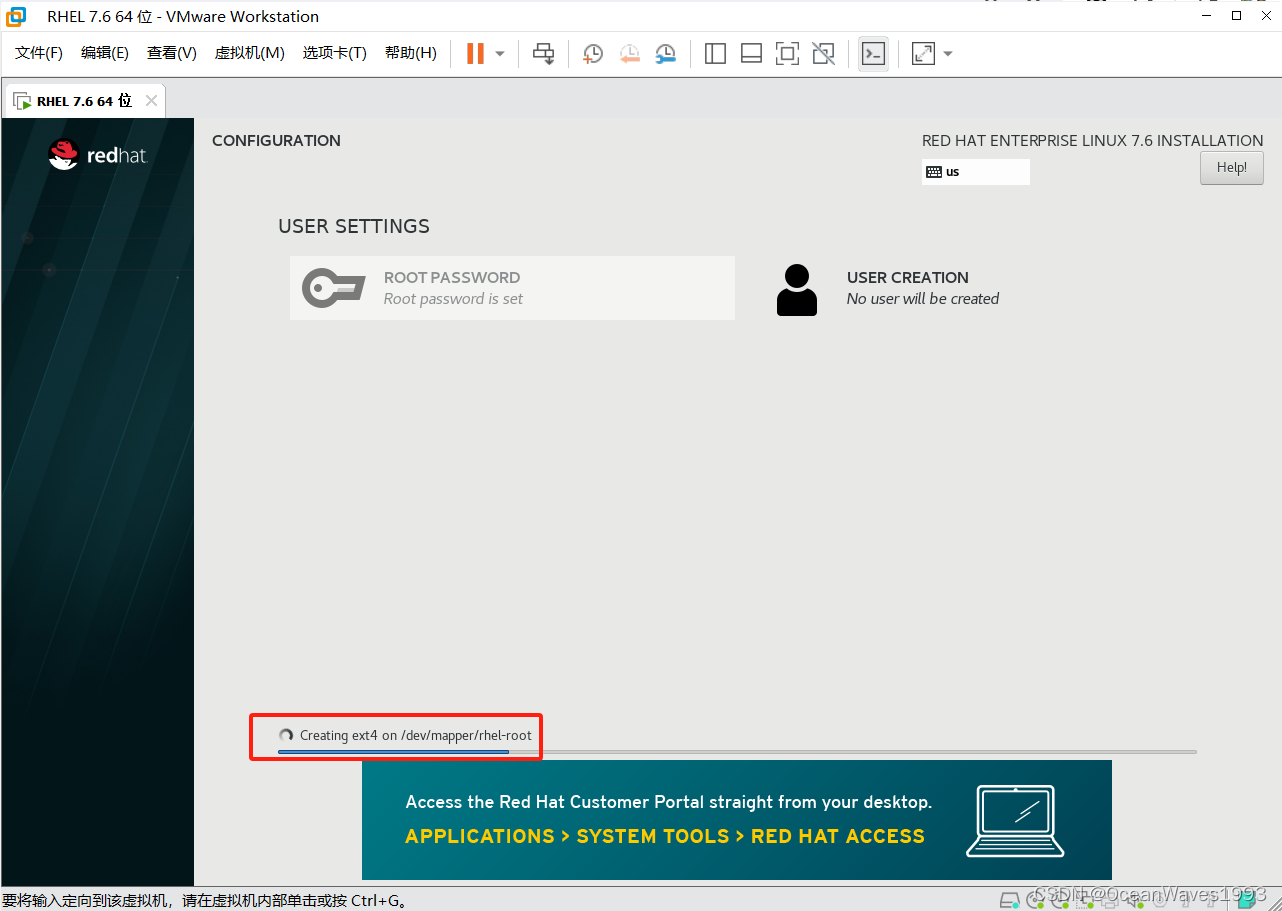Click the 'Root password is set' text

point(453,299)
